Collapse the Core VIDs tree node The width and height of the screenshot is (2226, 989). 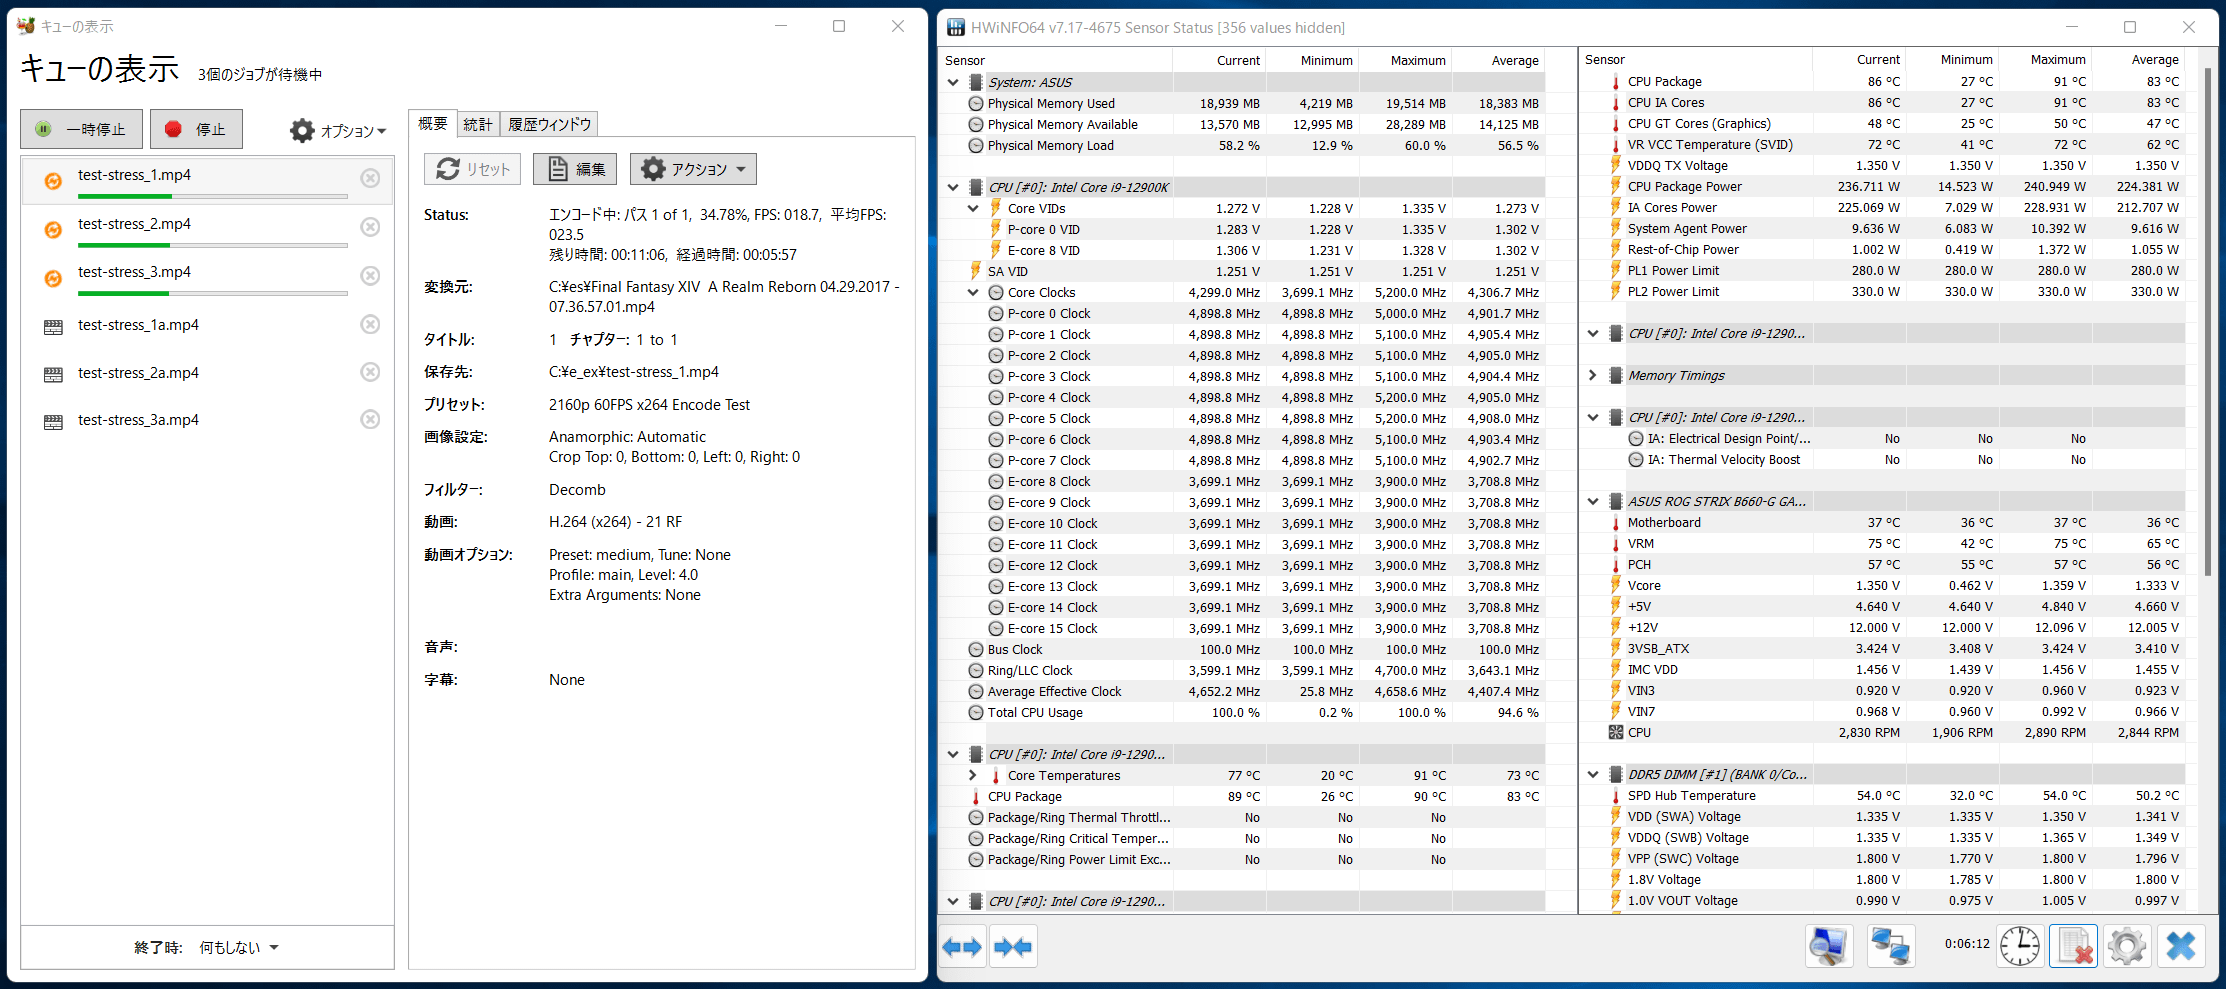pos(973,208)
